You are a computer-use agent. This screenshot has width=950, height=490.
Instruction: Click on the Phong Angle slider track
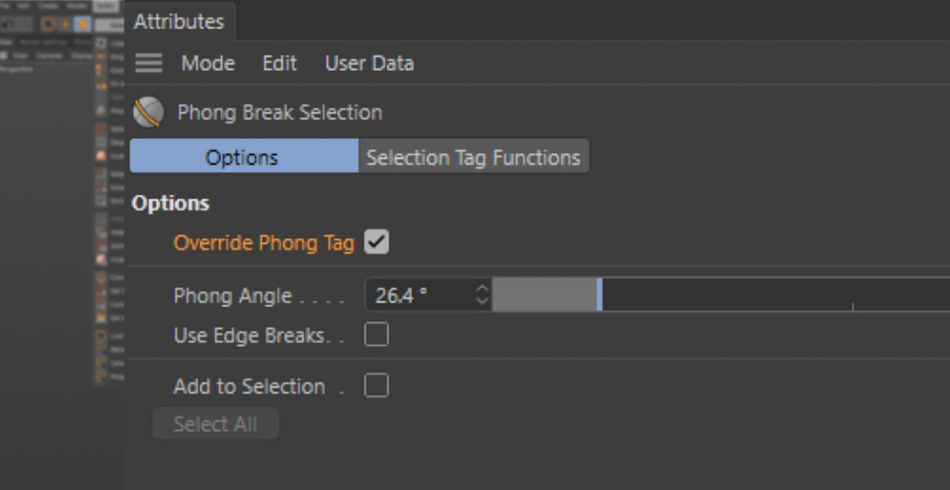pos(721,295)
